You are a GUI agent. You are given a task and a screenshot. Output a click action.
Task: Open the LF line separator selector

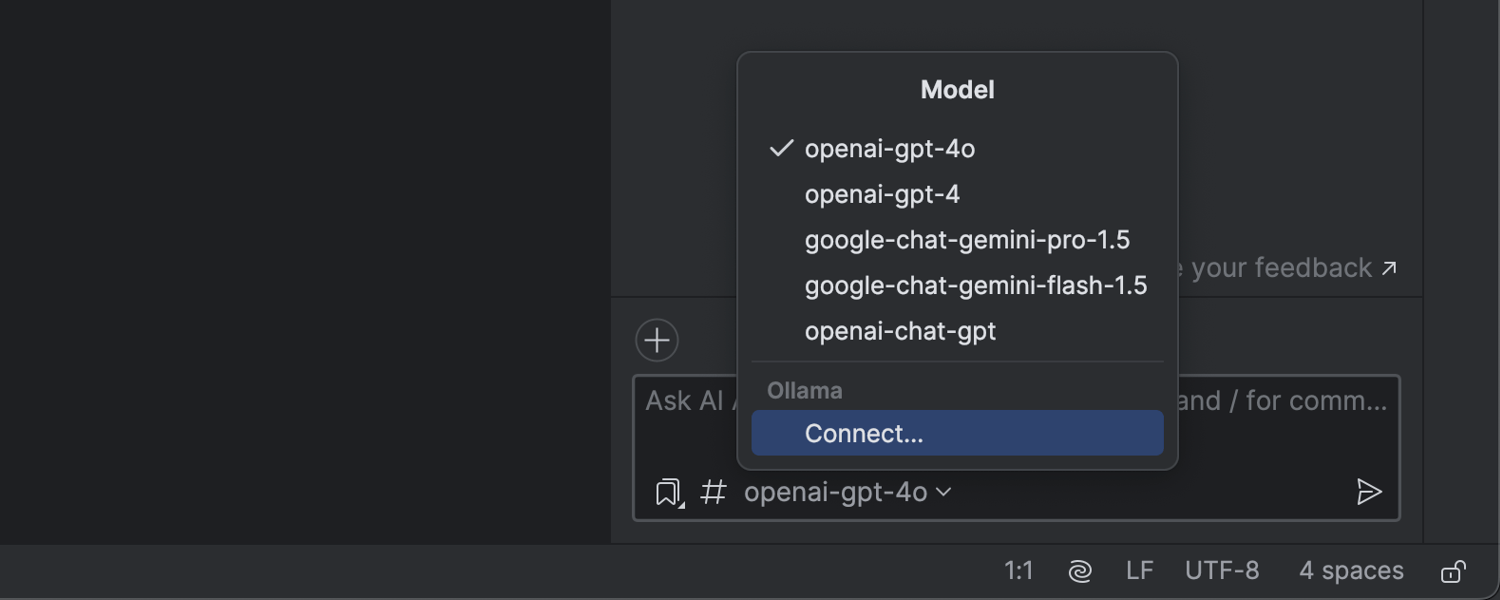[x=1139, y=571]
